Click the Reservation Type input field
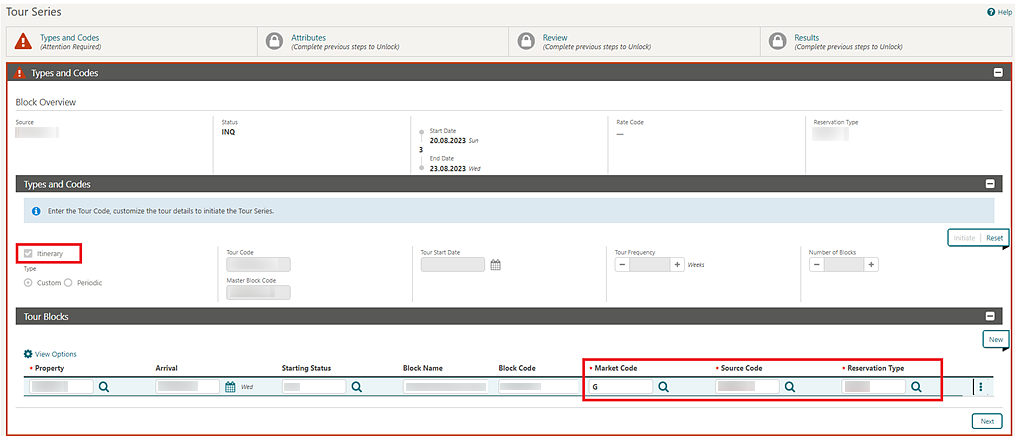Viewport: 1015px width, 436px height. pyautogui.click(x=873, y=387)
